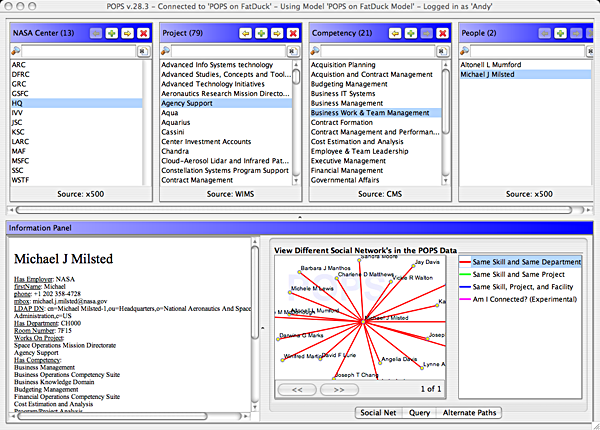Screen dimensions: 600x430
Task: Click the search magnifier in Project panel
Action: tap(166, 49)
